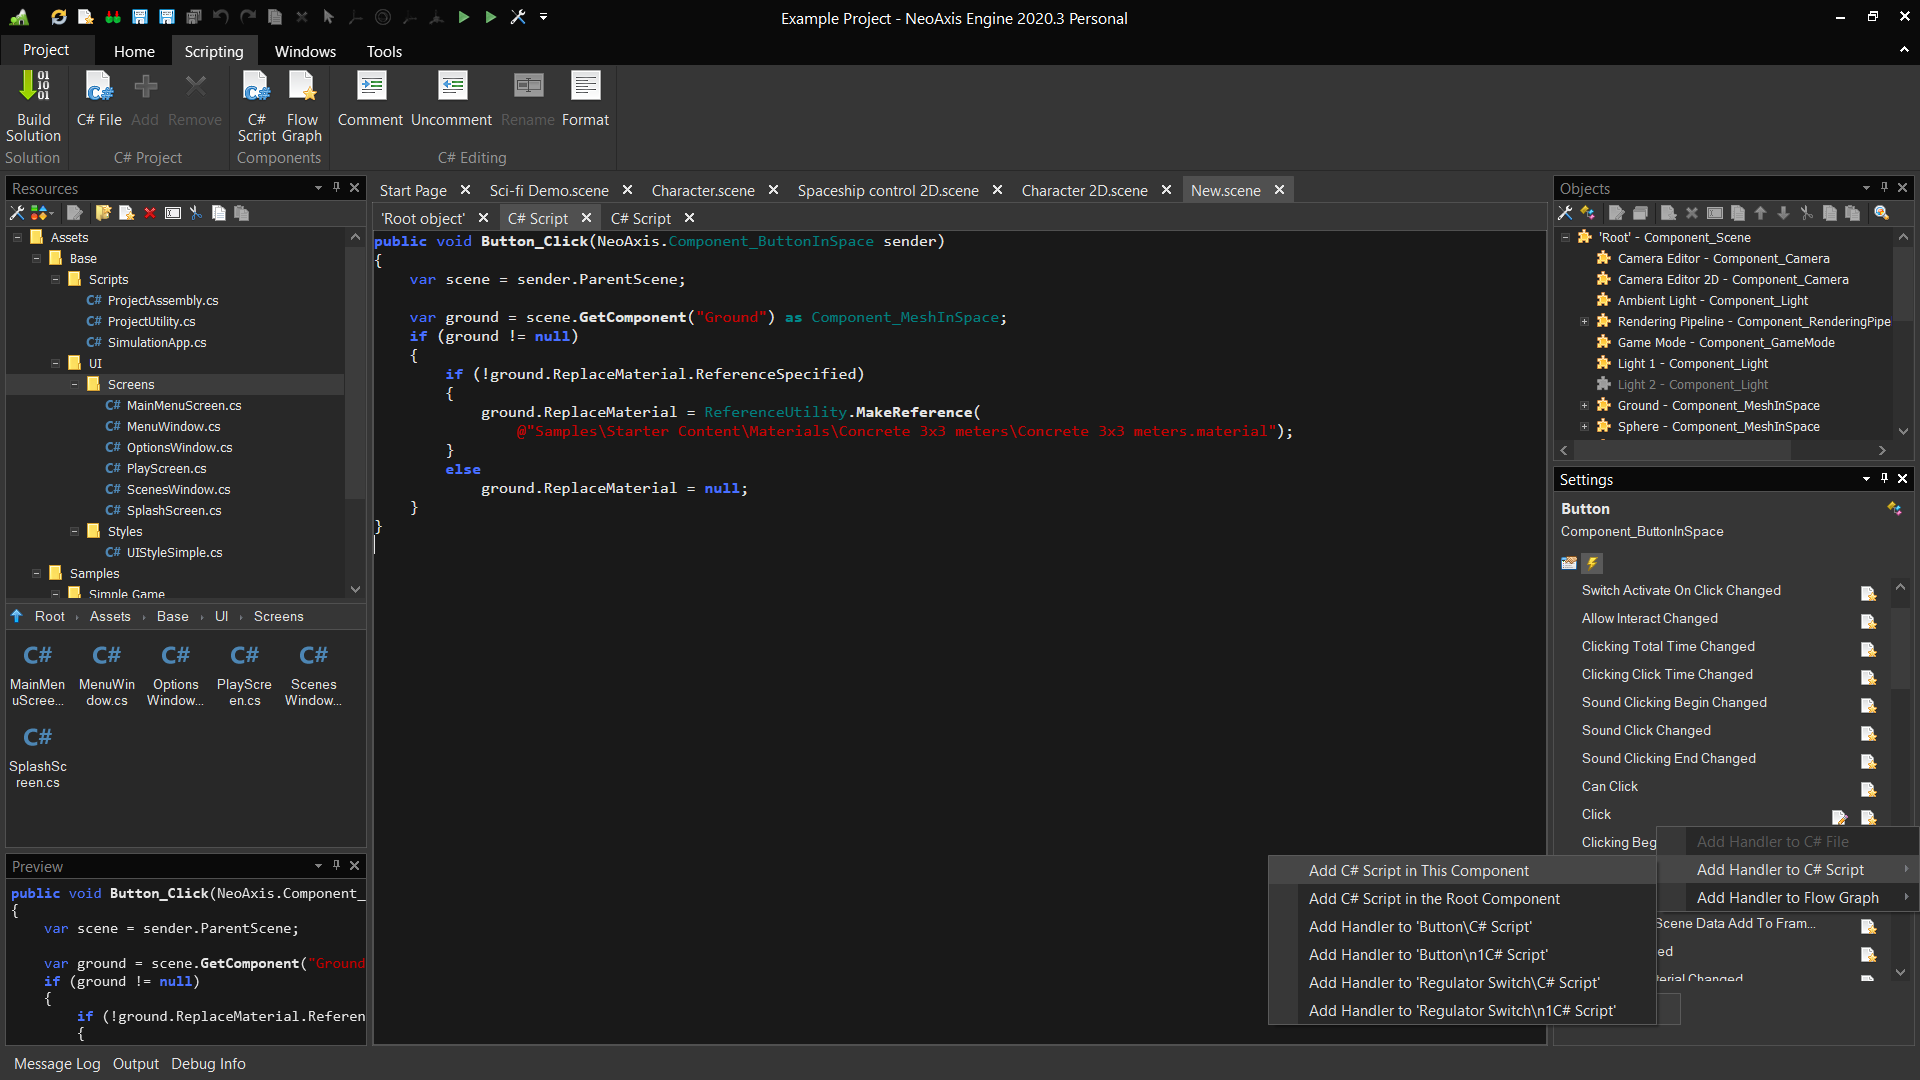Open the Objects panel dropdown arrow
1920x1080 pixels.
click(1866, 188)
